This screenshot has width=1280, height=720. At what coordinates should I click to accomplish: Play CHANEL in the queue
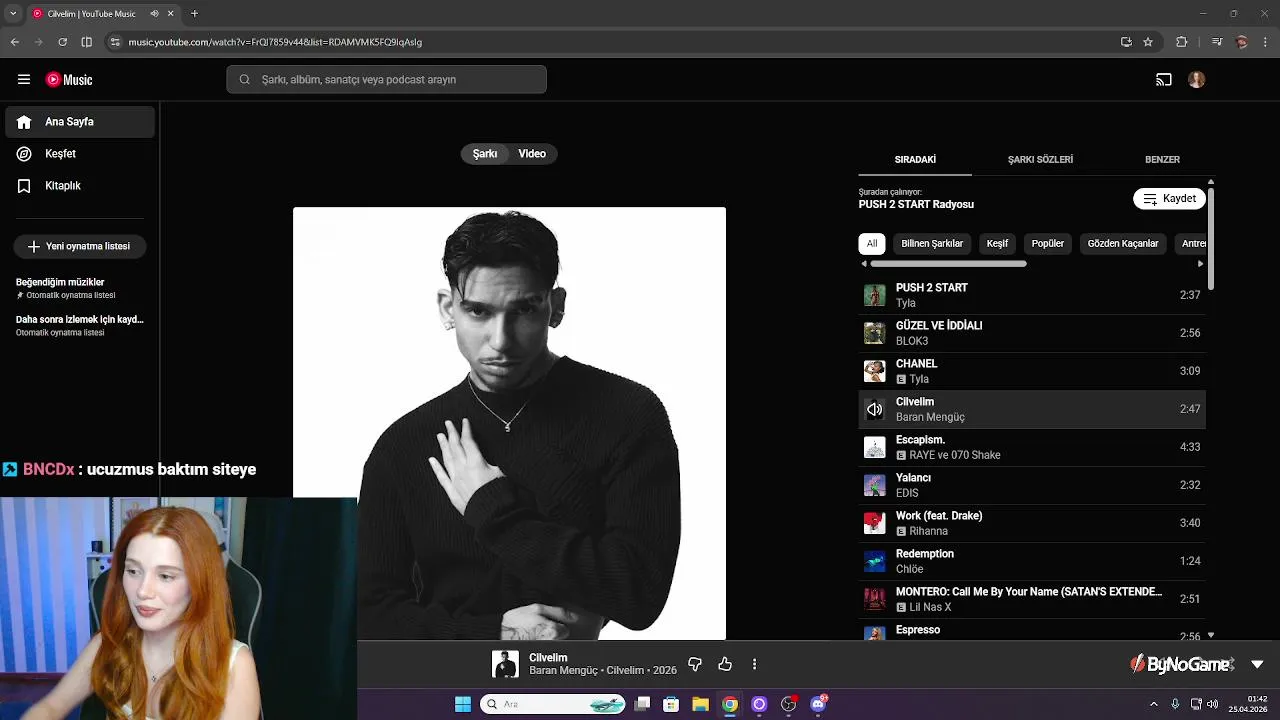[1032, 371]
